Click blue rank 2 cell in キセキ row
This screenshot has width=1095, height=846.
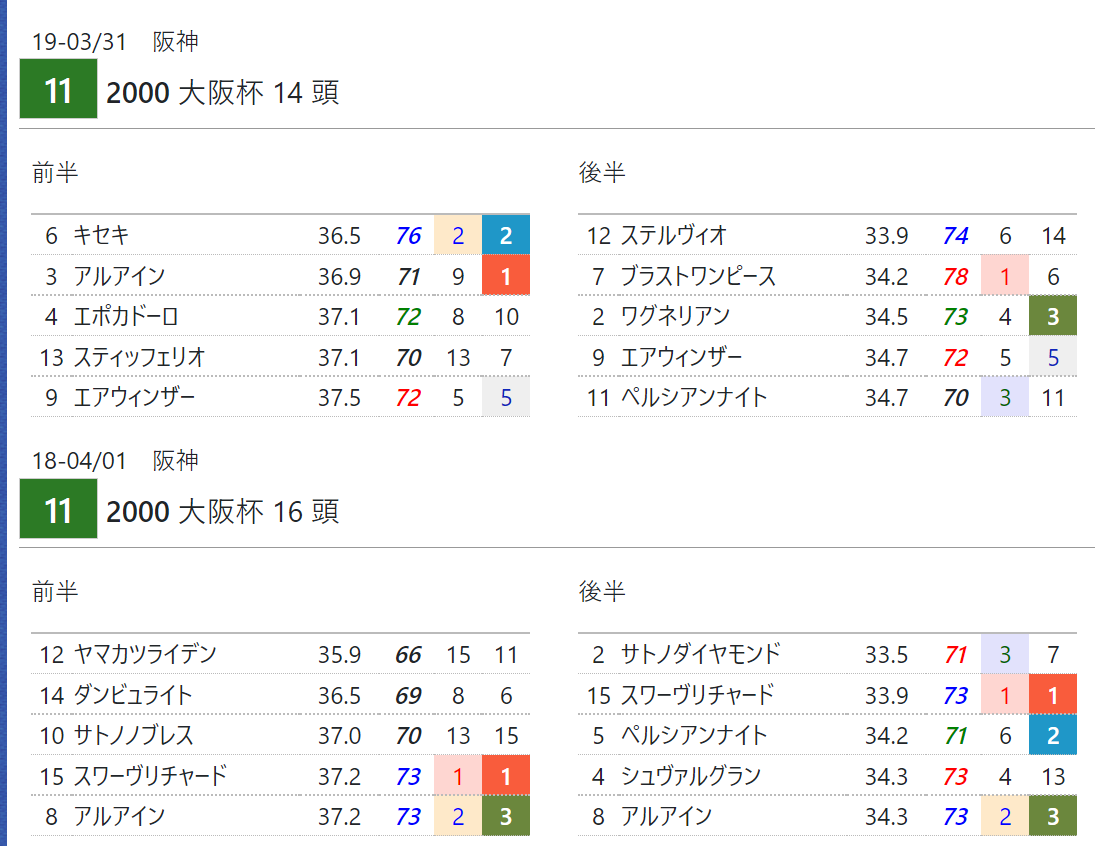pyautogui.click(x=506, y=235)
